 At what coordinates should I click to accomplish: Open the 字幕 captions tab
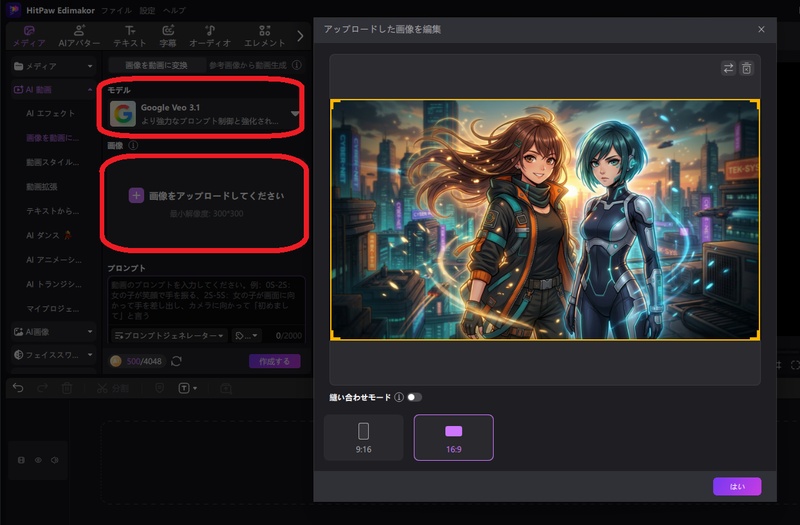click(168, 37)
